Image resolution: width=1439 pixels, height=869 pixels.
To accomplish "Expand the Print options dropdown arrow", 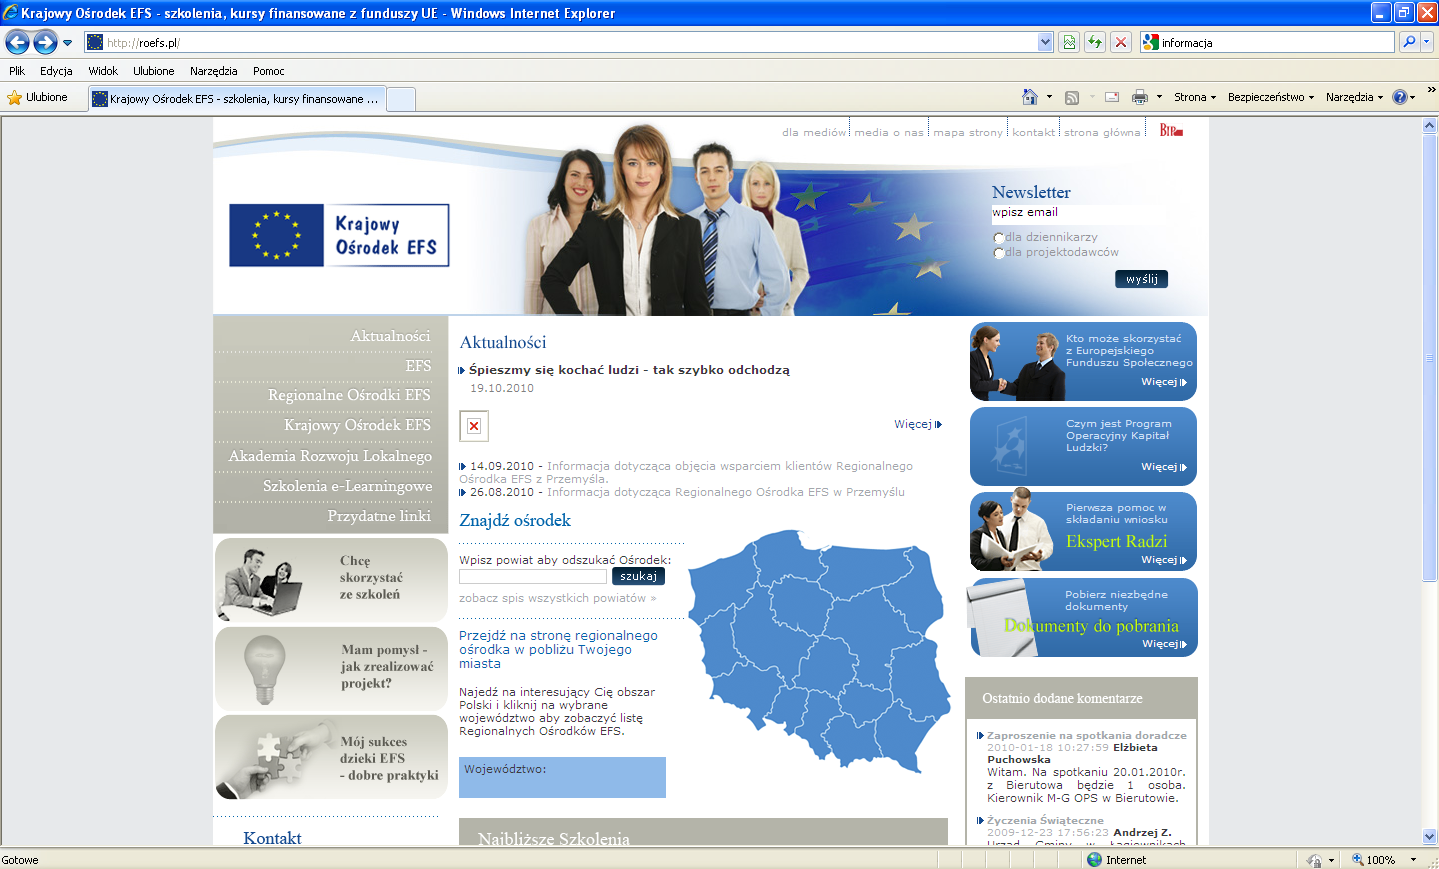I will pos(1159,97).
